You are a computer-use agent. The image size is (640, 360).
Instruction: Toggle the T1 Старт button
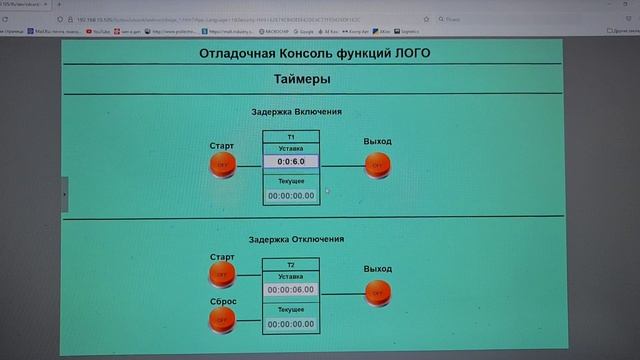pos(223,165)
